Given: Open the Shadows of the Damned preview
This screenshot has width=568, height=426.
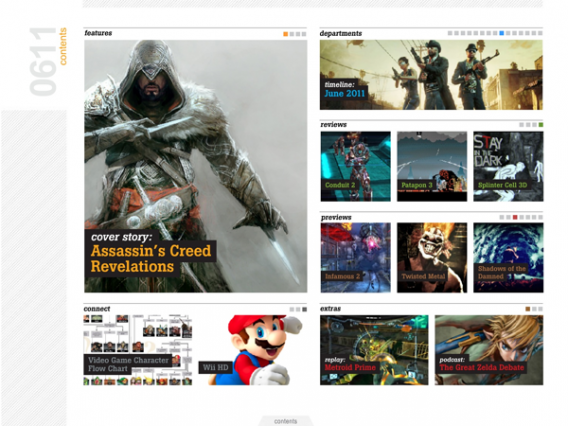Looking at the screenshot, I should tap(508, 258).
